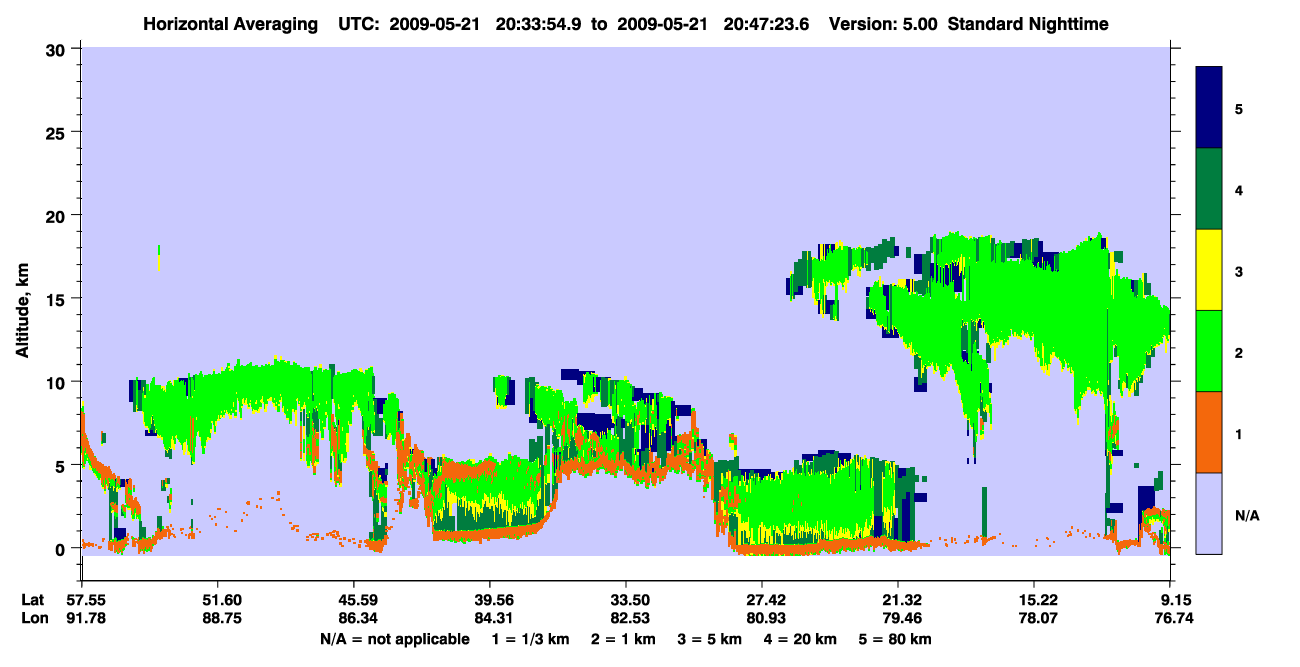The image size is (1300, 667).
Task: Click the latitude value 57.55
Action: (x=81, y=600)
